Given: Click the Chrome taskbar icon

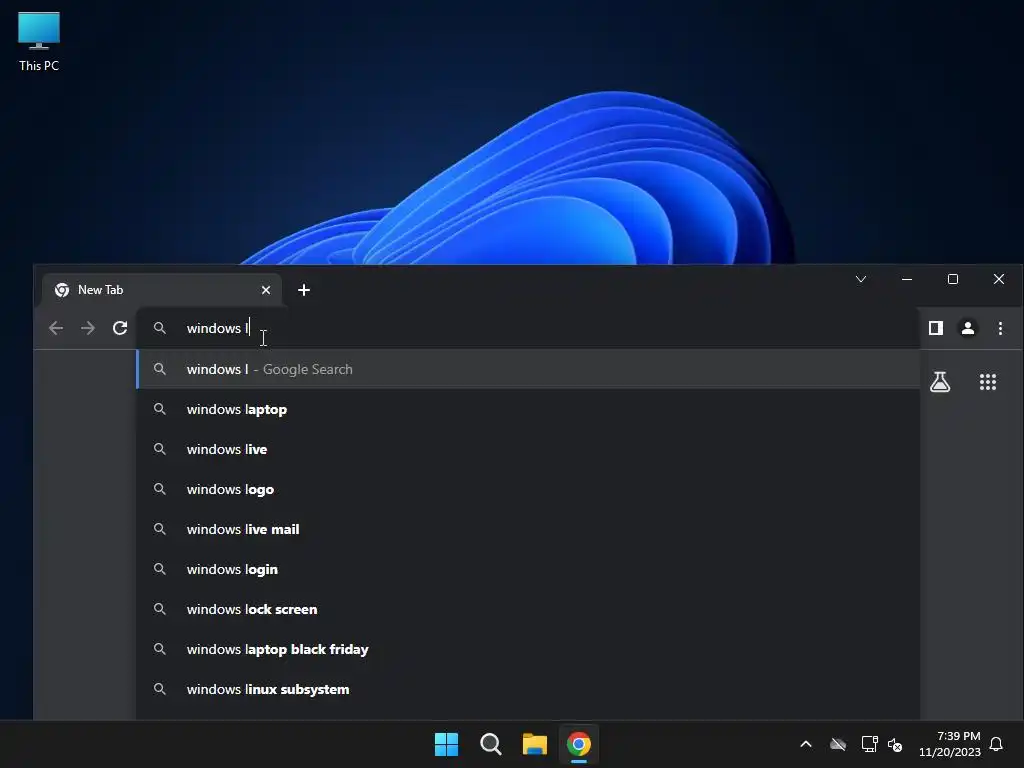Looking at the screenshot, I should [x=579, y=744].
